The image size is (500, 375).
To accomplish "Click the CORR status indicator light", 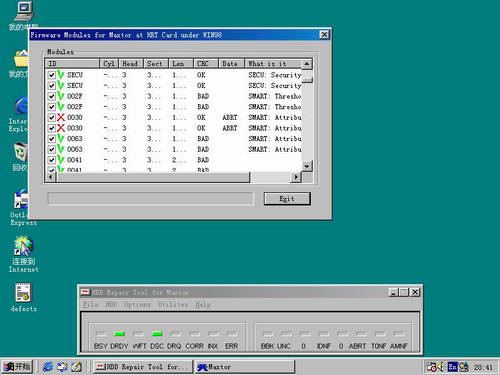I will pyautogui.click(x=194, y=334).
